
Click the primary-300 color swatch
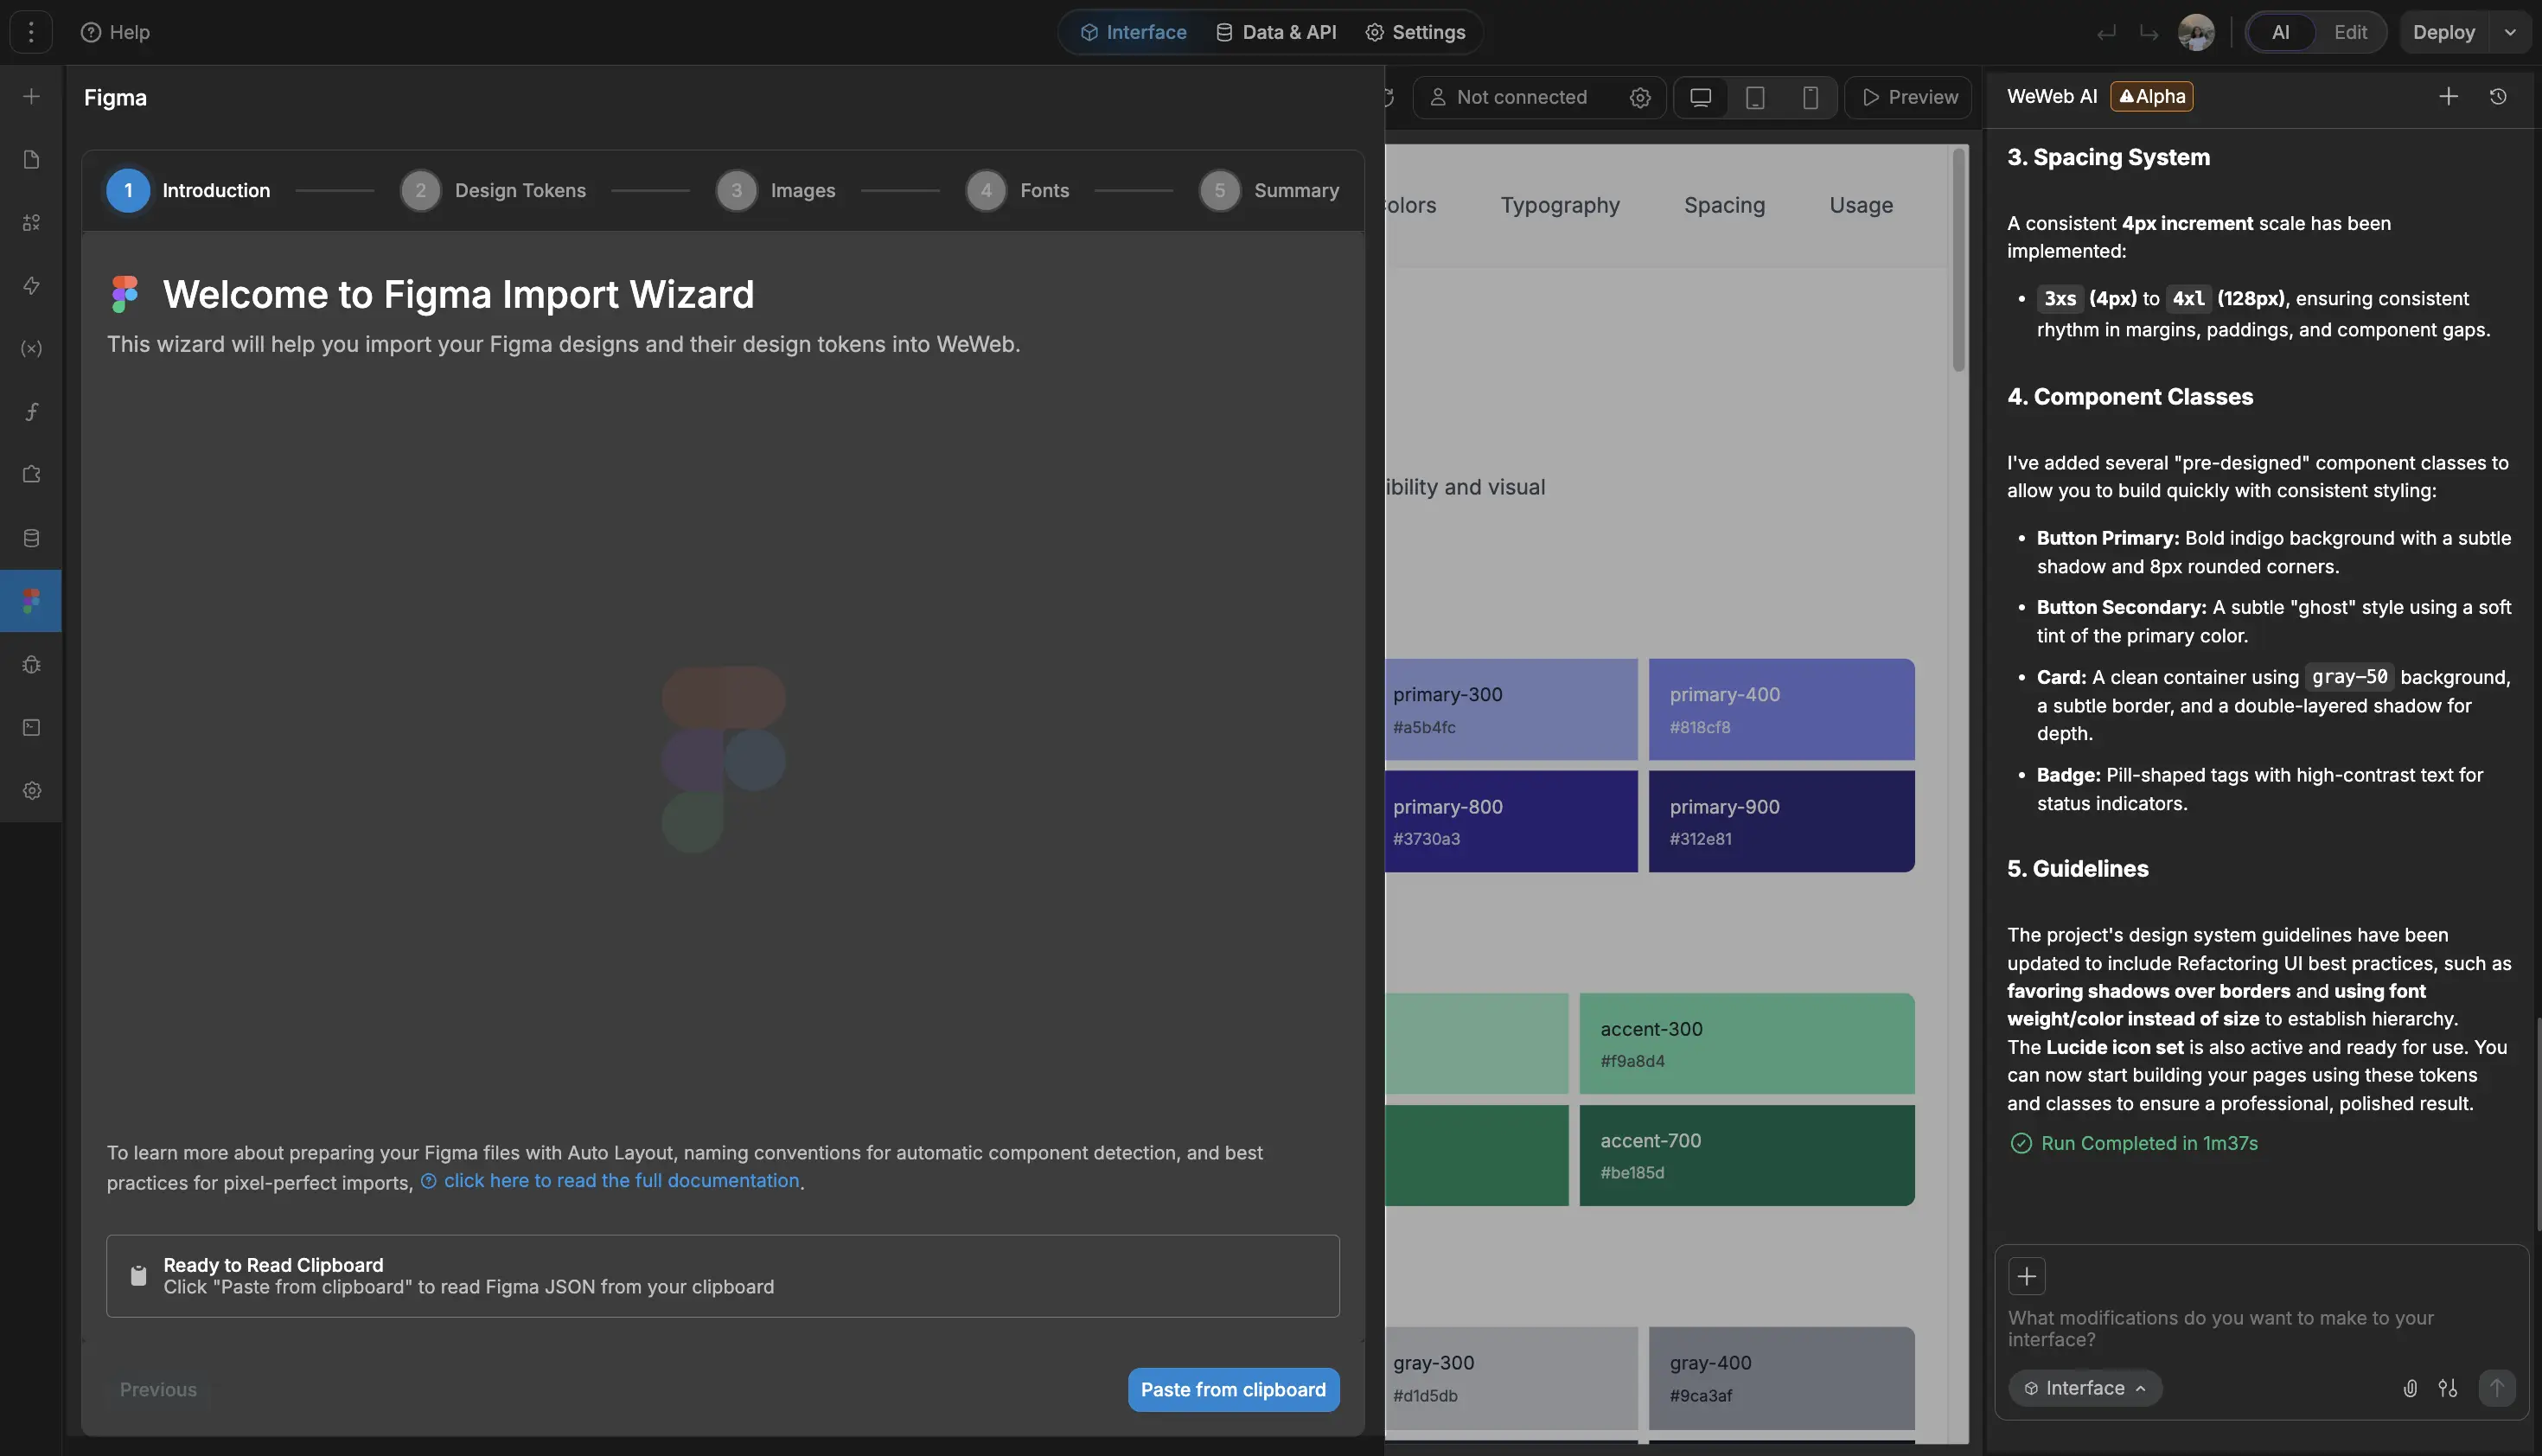[1511, 709]
